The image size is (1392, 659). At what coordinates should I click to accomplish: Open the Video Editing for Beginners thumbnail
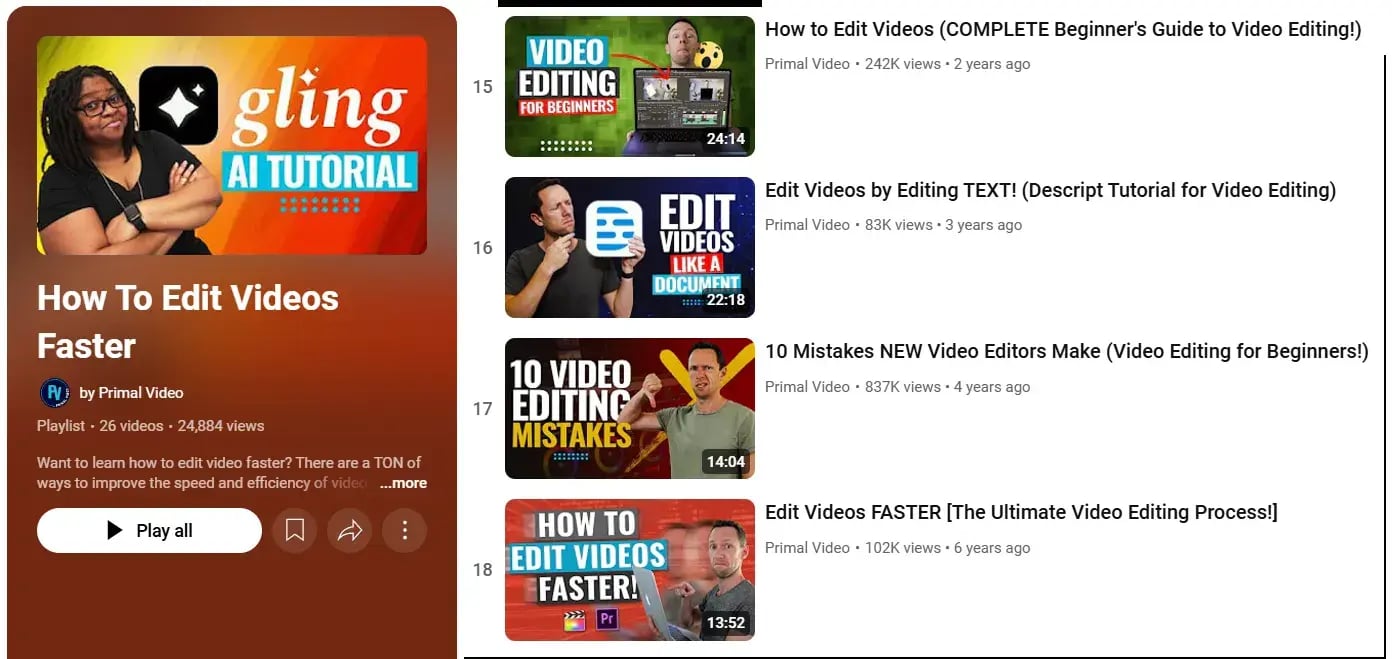(629, 87)
